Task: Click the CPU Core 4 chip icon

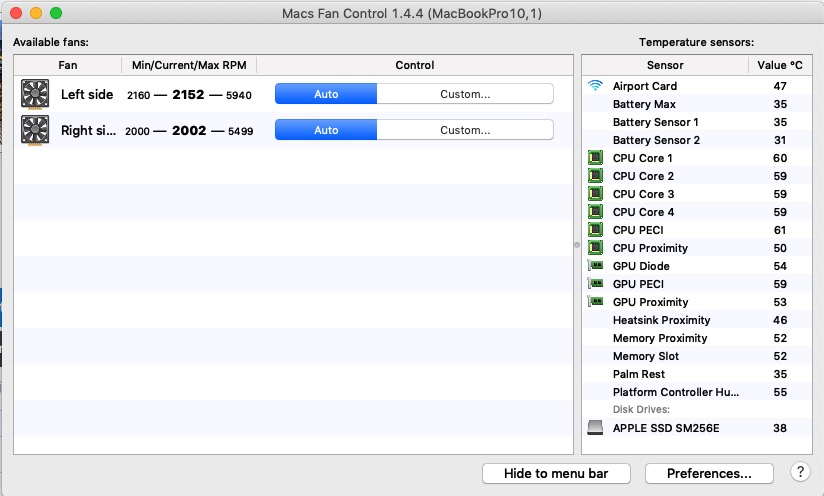Action: [595, 212]
